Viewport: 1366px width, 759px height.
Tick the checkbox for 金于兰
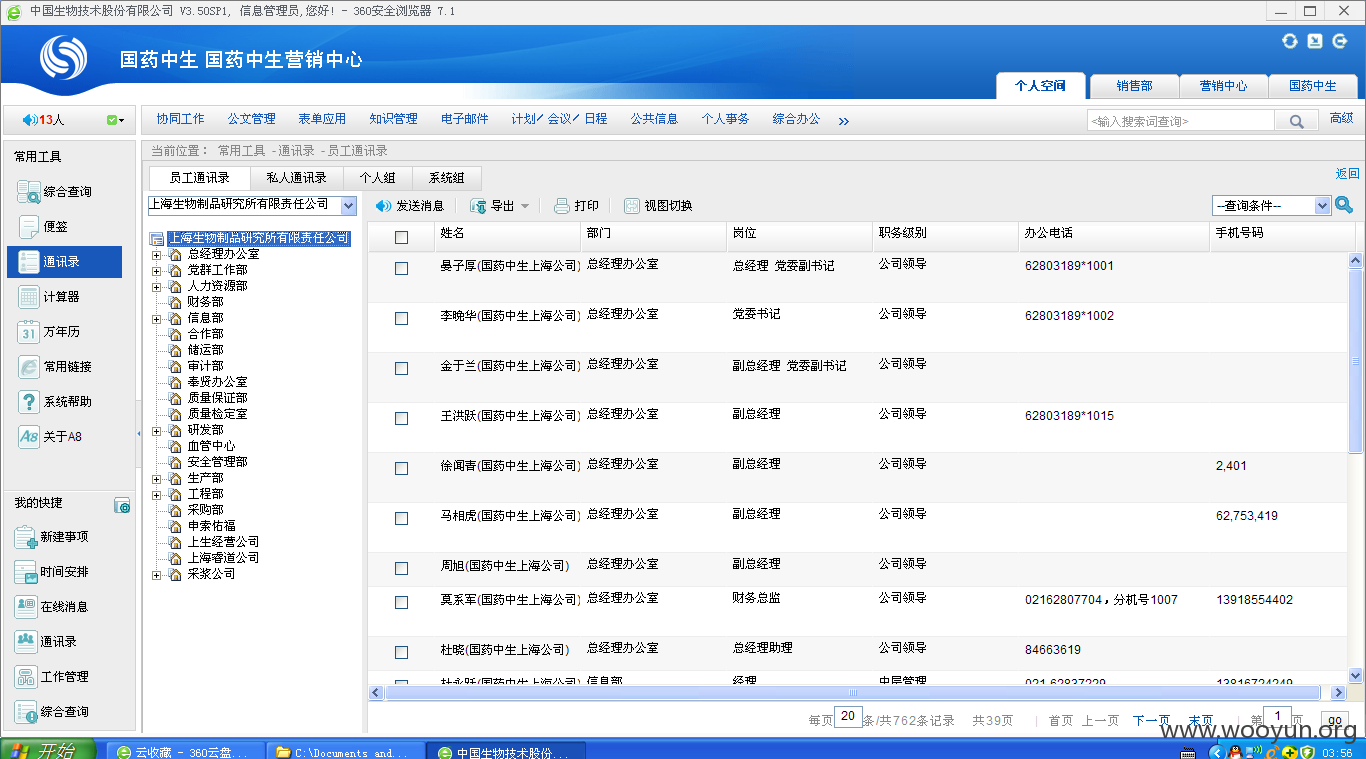(x=401, y=368)
